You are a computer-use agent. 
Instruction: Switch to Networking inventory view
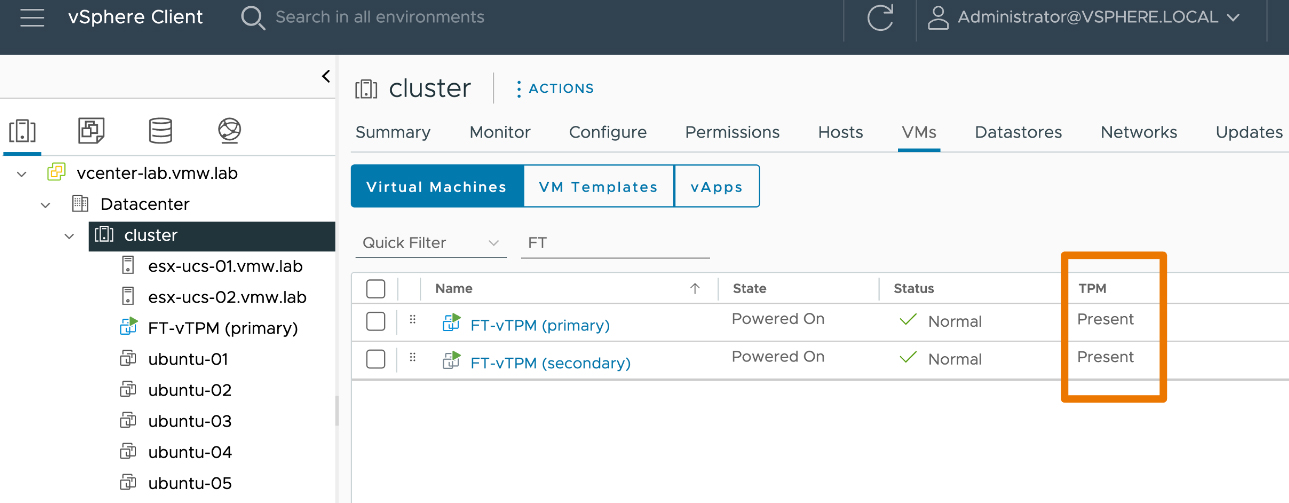[x=230, y=131]
